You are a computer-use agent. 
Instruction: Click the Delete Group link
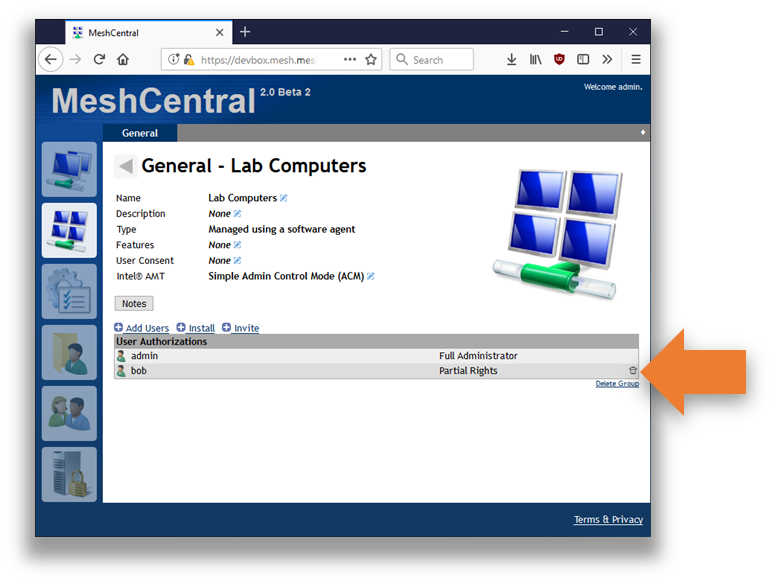pos(617,384)
